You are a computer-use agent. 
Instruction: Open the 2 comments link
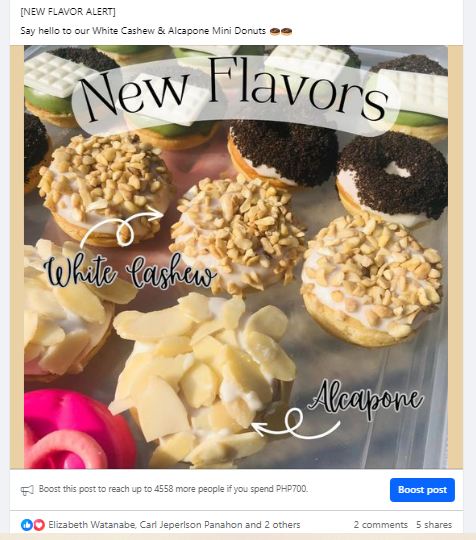pyautogui.click(x=381, y=525)
